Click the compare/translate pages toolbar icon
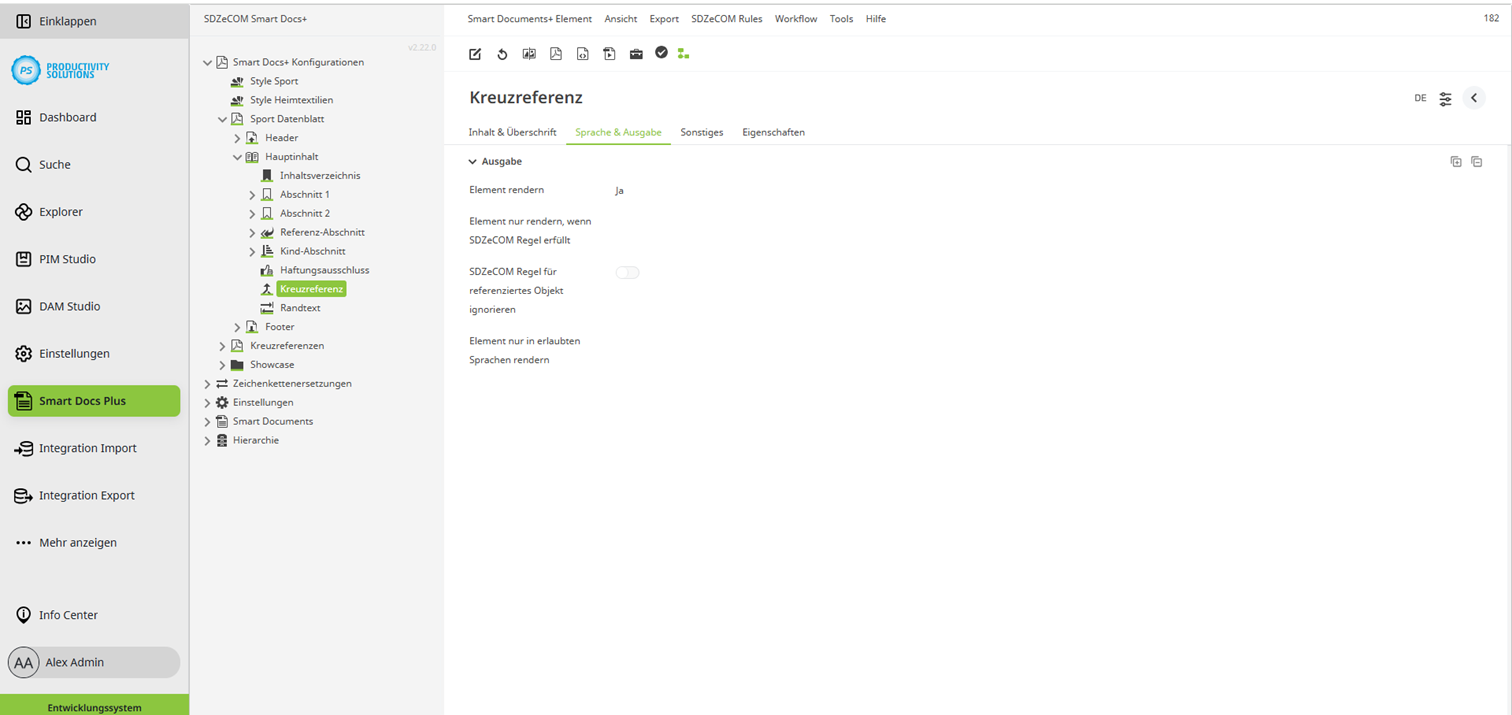The width and height of the screenshot is (1512, 715). pos(529,54)
